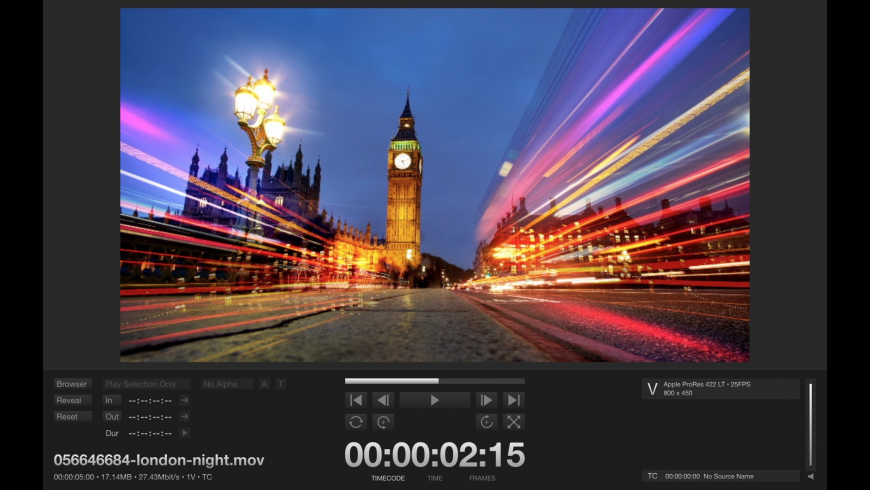870x490 pixels.
Task: Click the large 00:00:02:15 timecode display
Action: point(434,455)
